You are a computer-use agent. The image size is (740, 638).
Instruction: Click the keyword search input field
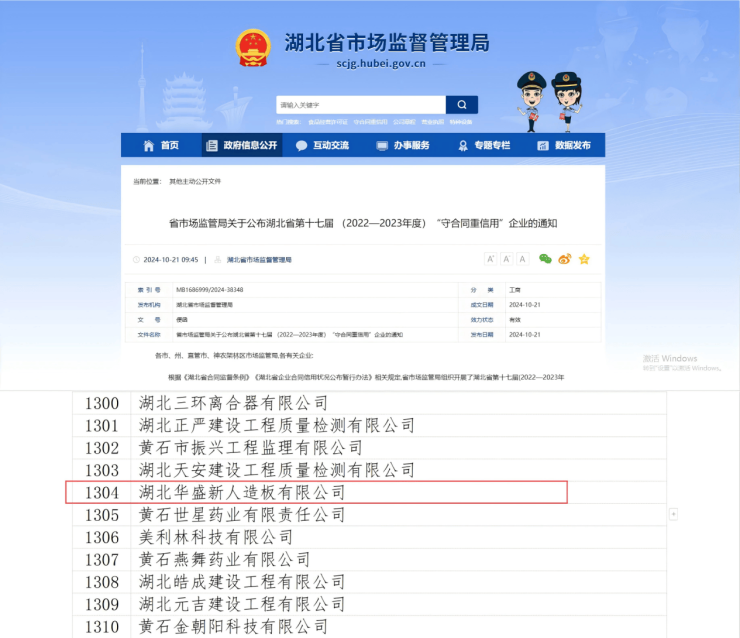361,105
